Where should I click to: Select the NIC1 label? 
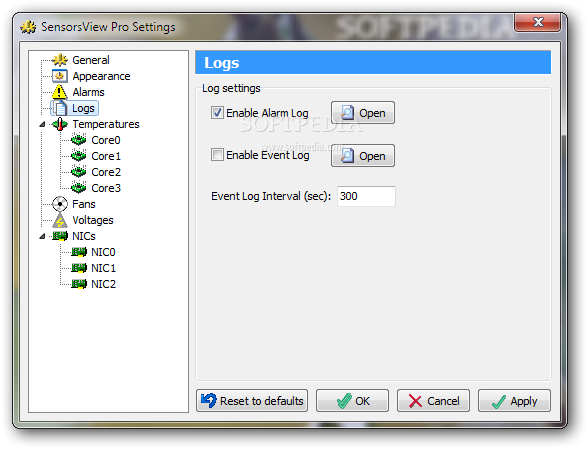pyautogui.click(x=103, y=268)
